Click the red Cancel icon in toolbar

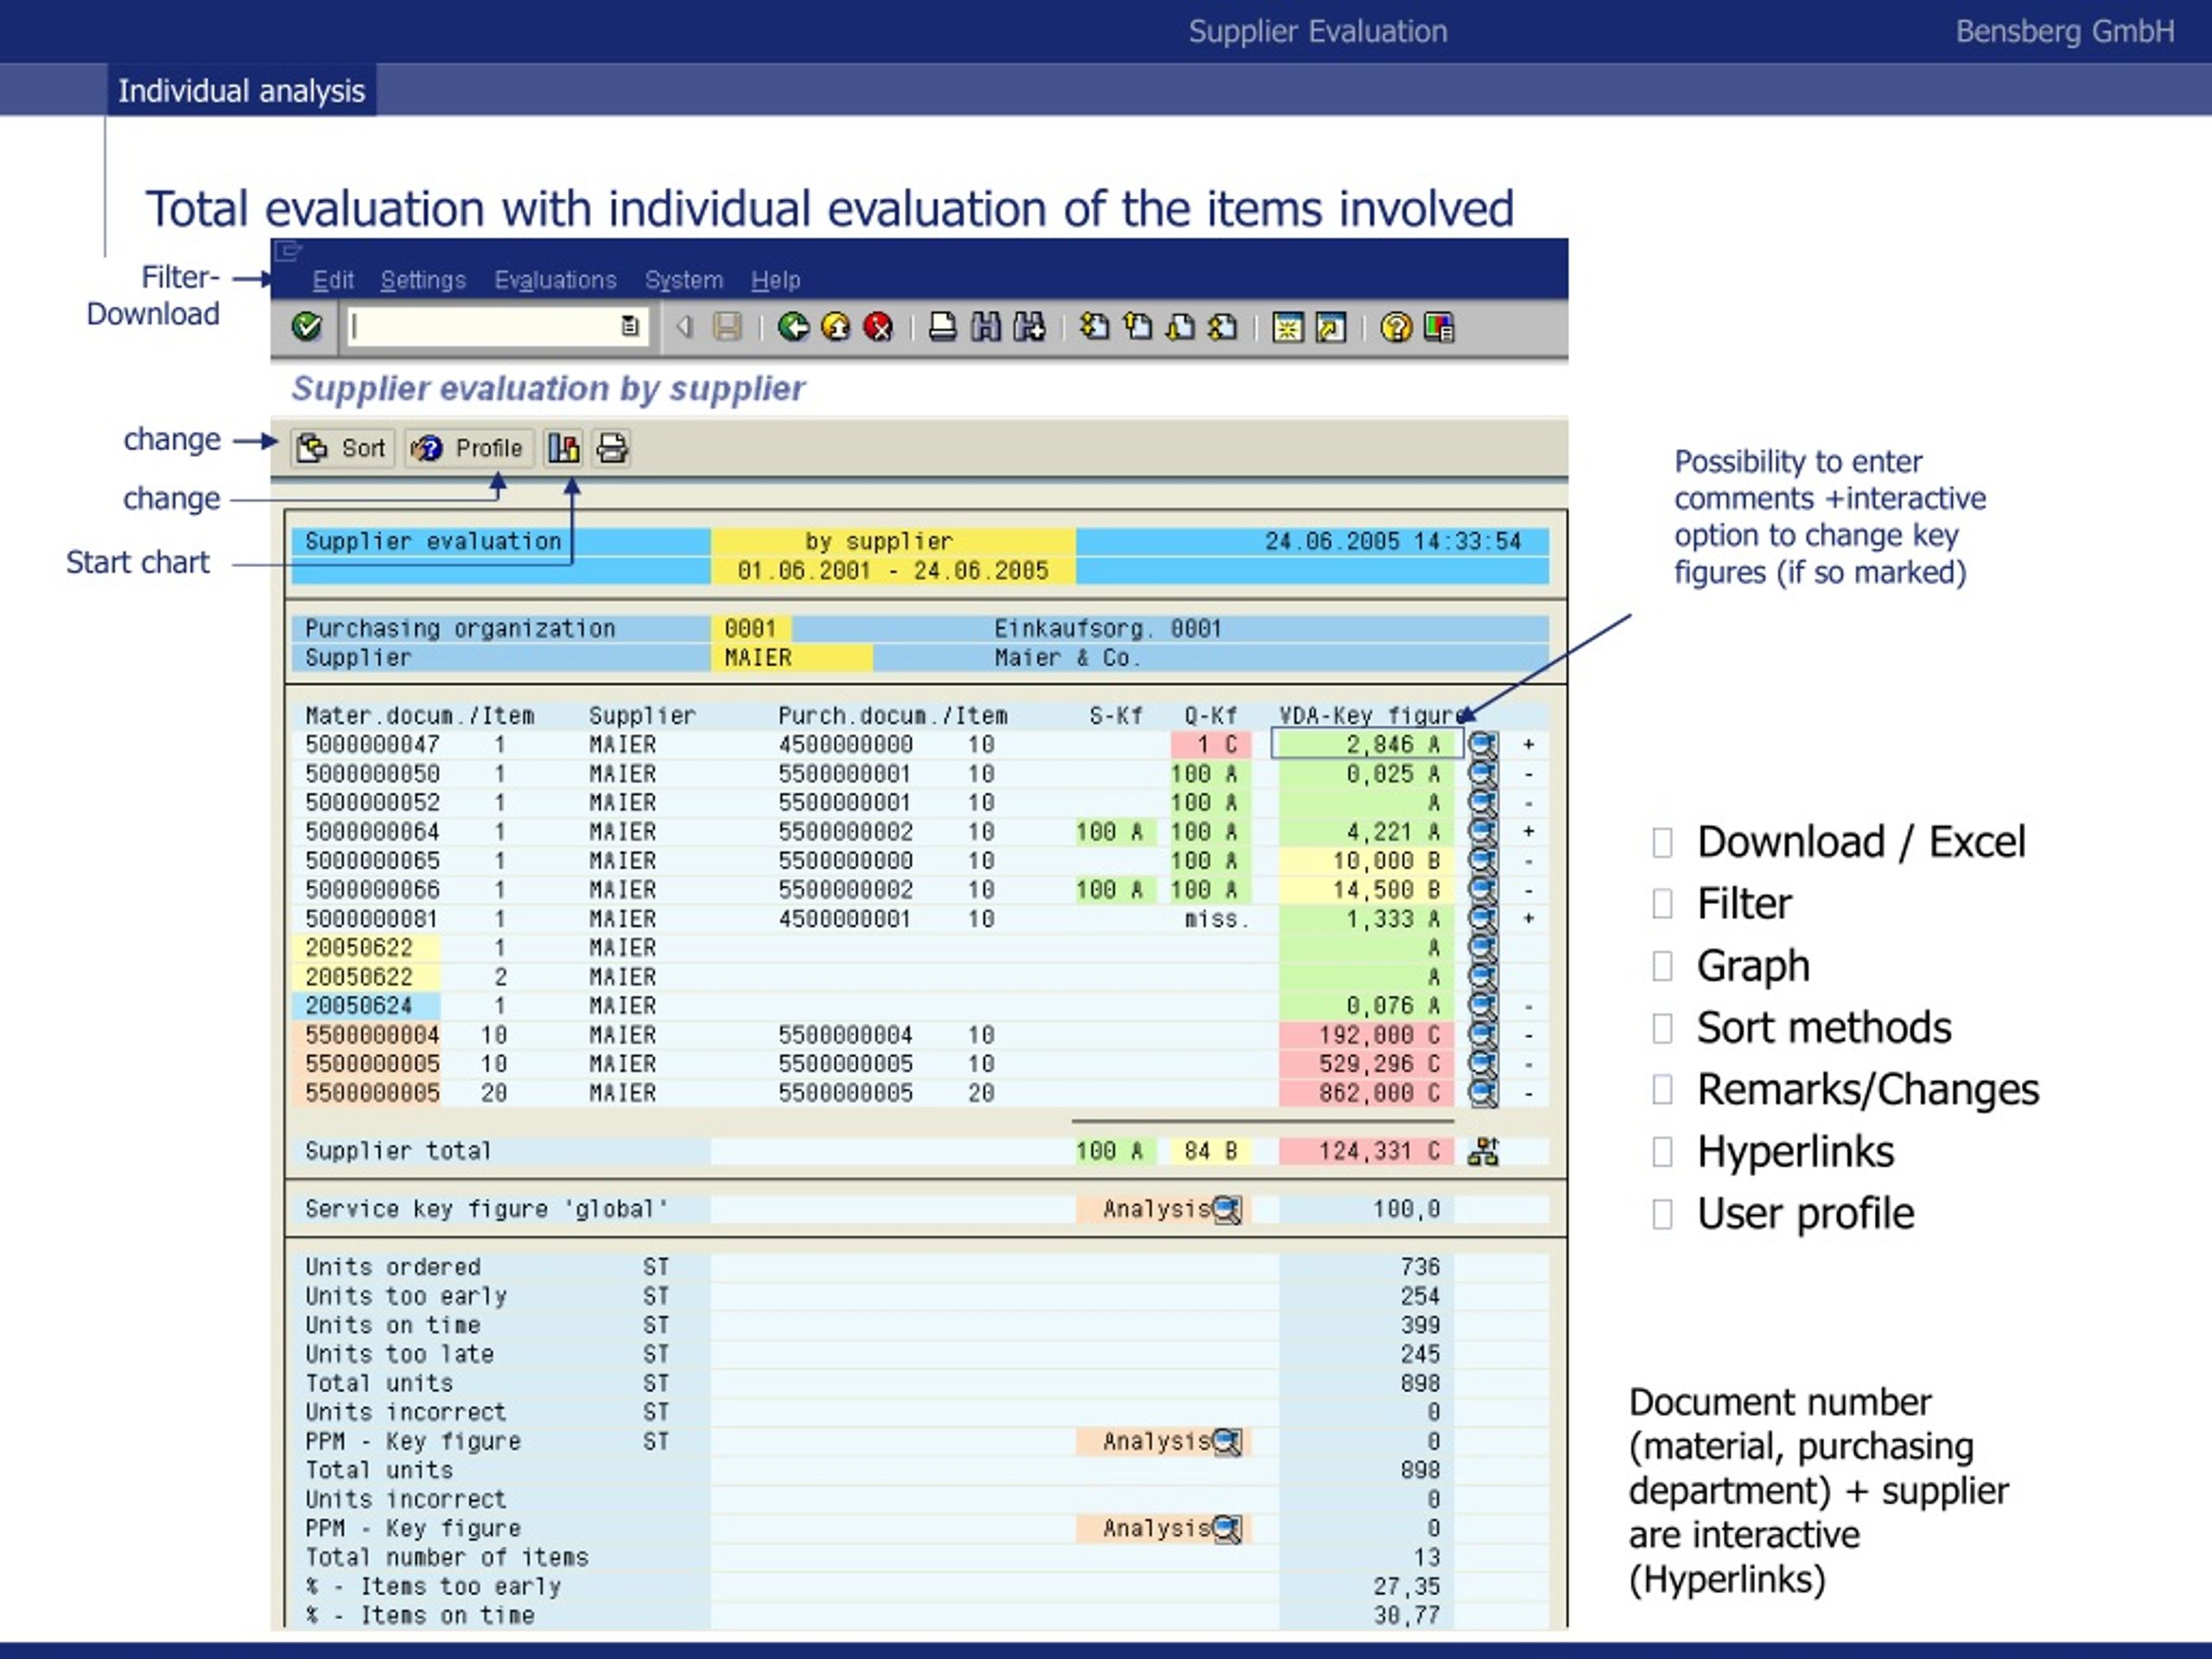(878, 327)
